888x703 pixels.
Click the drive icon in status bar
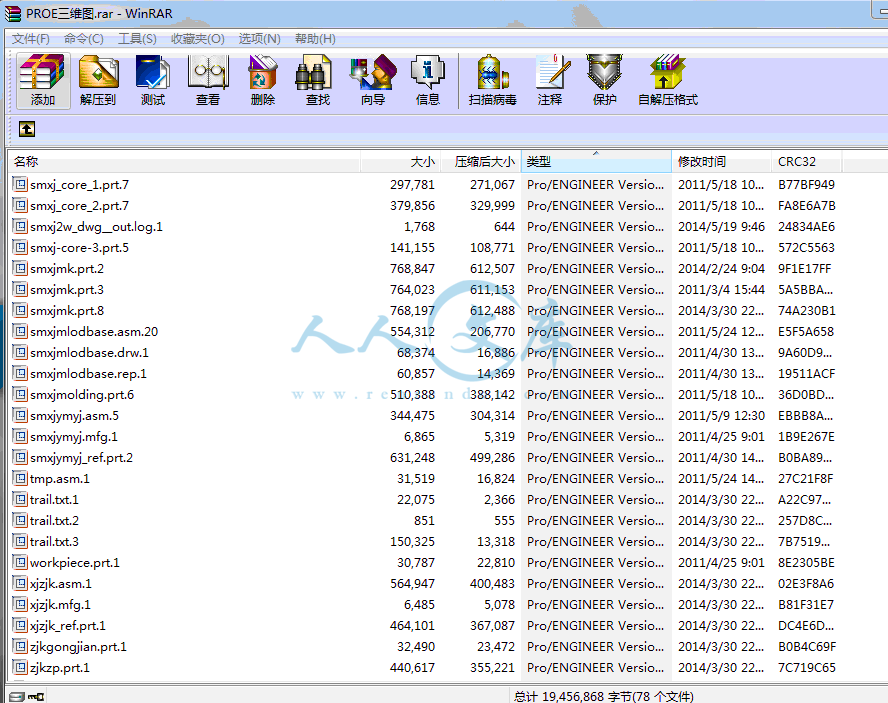click(x=17, y=696)
